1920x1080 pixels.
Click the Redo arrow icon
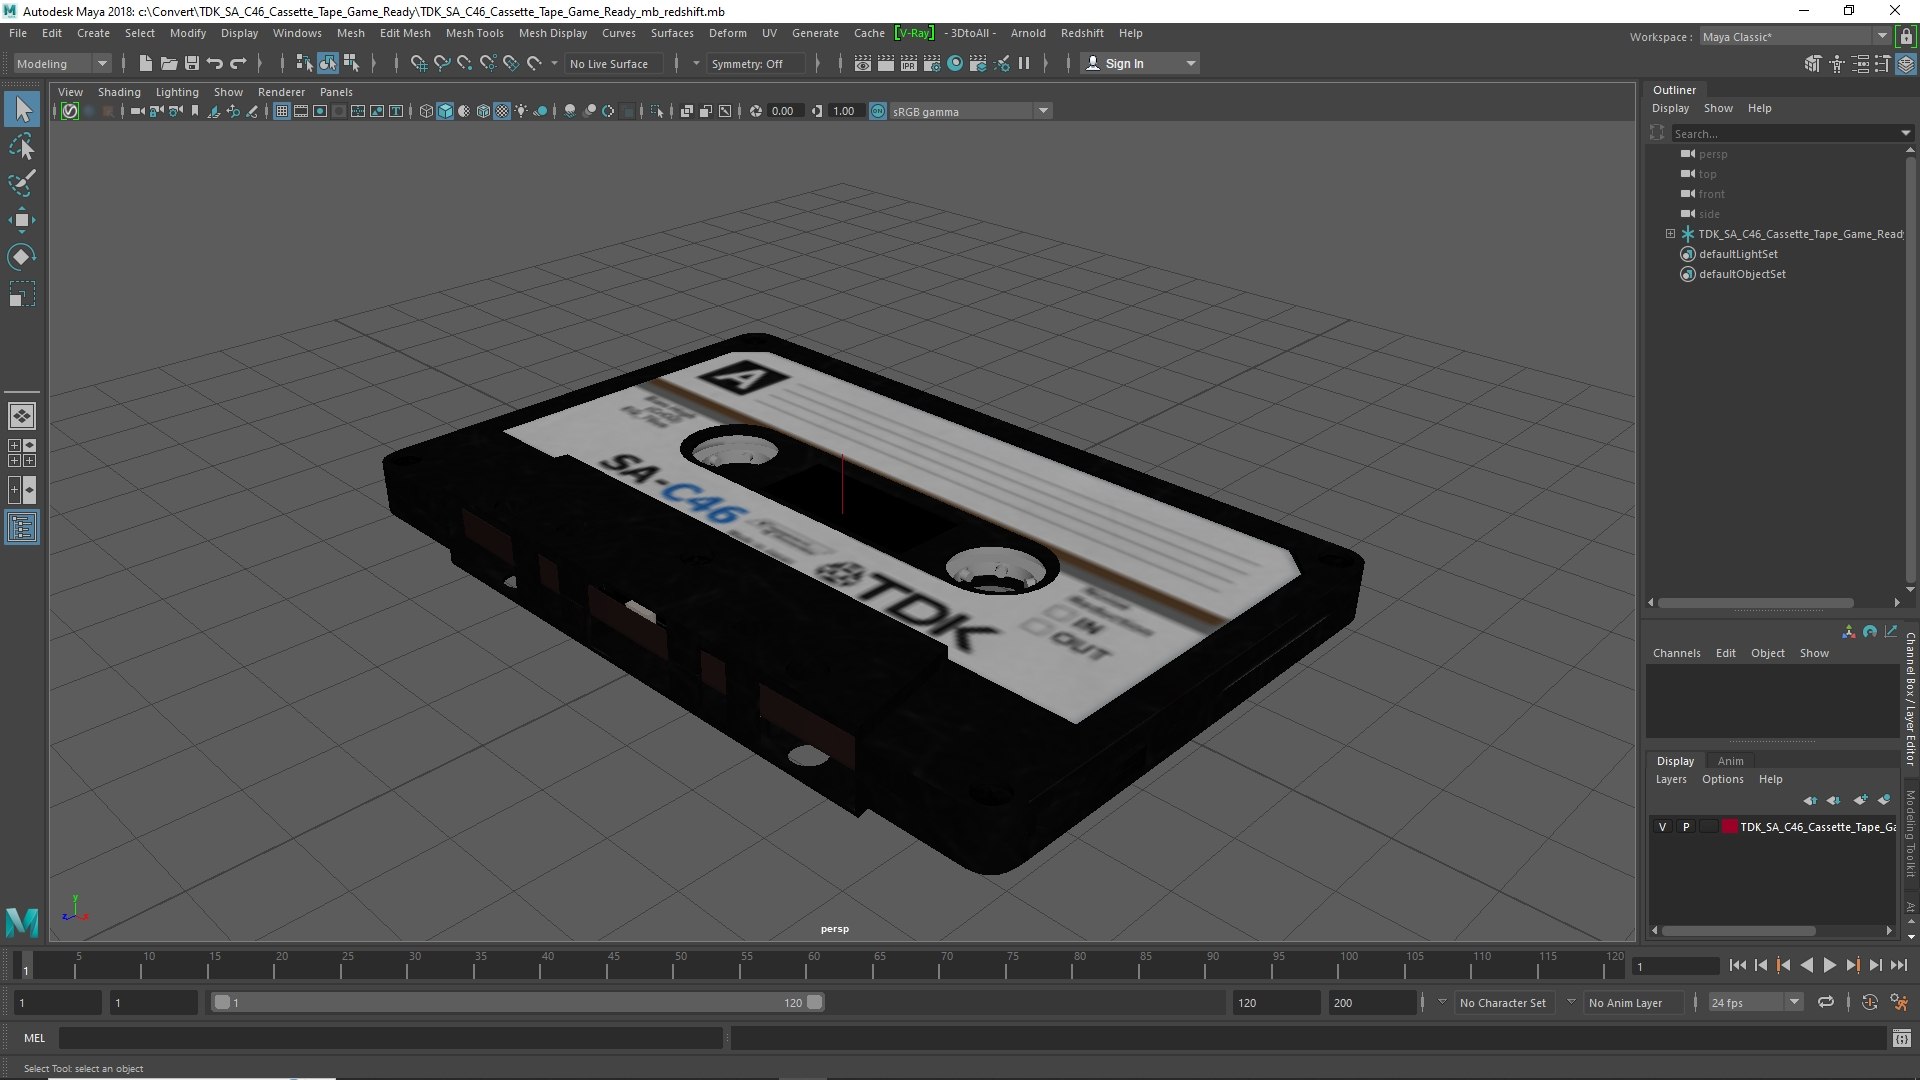click(238, 63)
